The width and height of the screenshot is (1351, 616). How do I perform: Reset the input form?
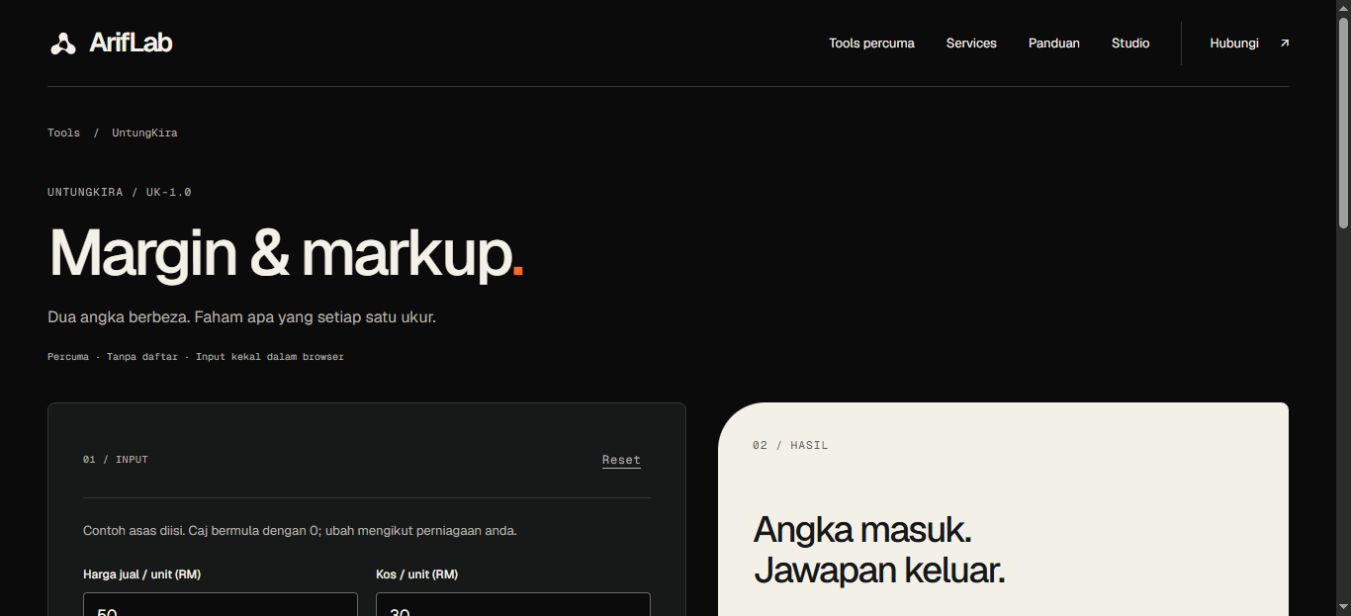[x=621, y=460]
